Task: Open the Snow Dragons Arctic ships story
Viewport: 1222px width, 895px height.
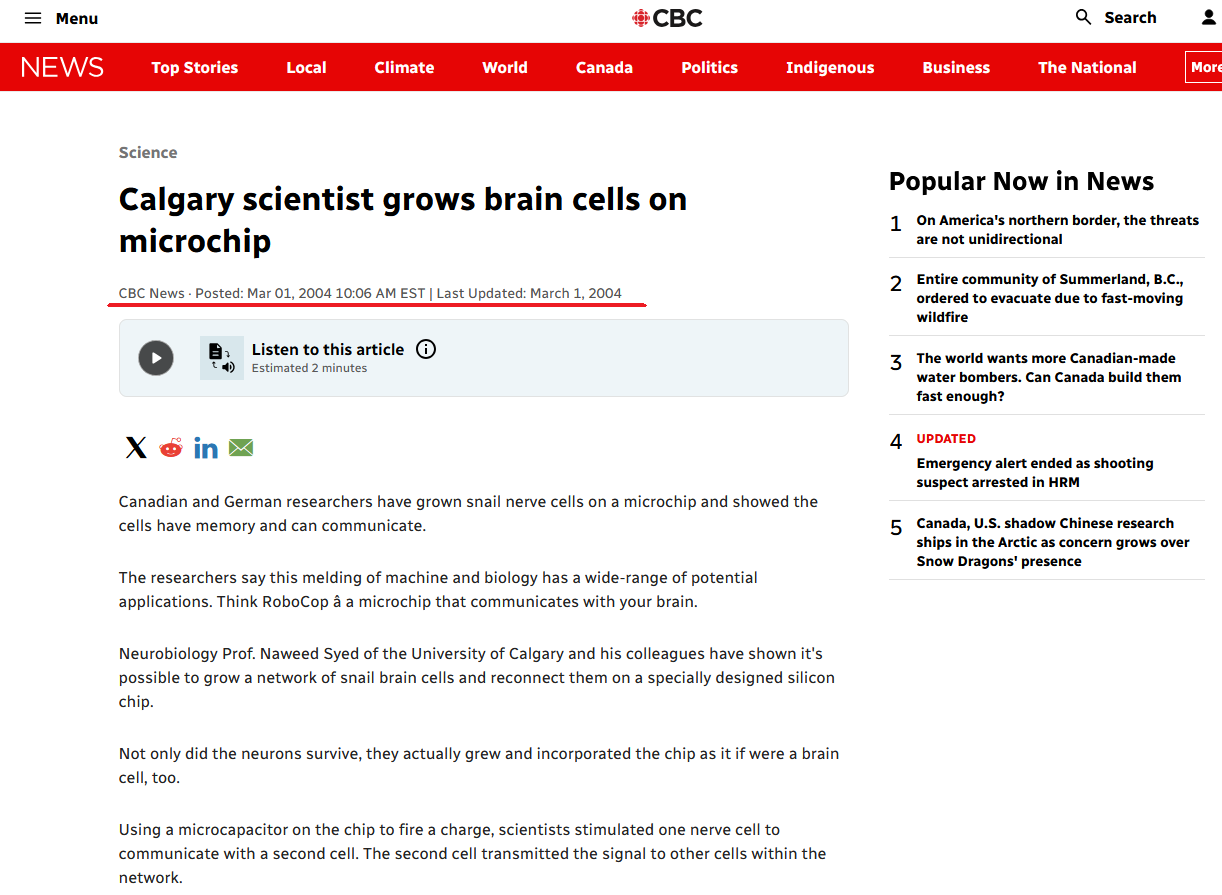Action: pyautogui.click(x=1053, y=542)
